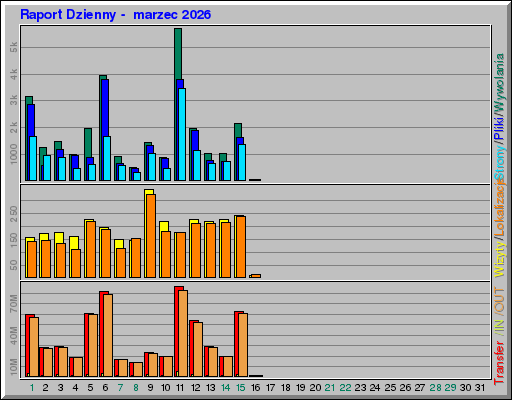The image size is (512, 400).
Task: Select the green day 28 label
Action: coord(435,388)
